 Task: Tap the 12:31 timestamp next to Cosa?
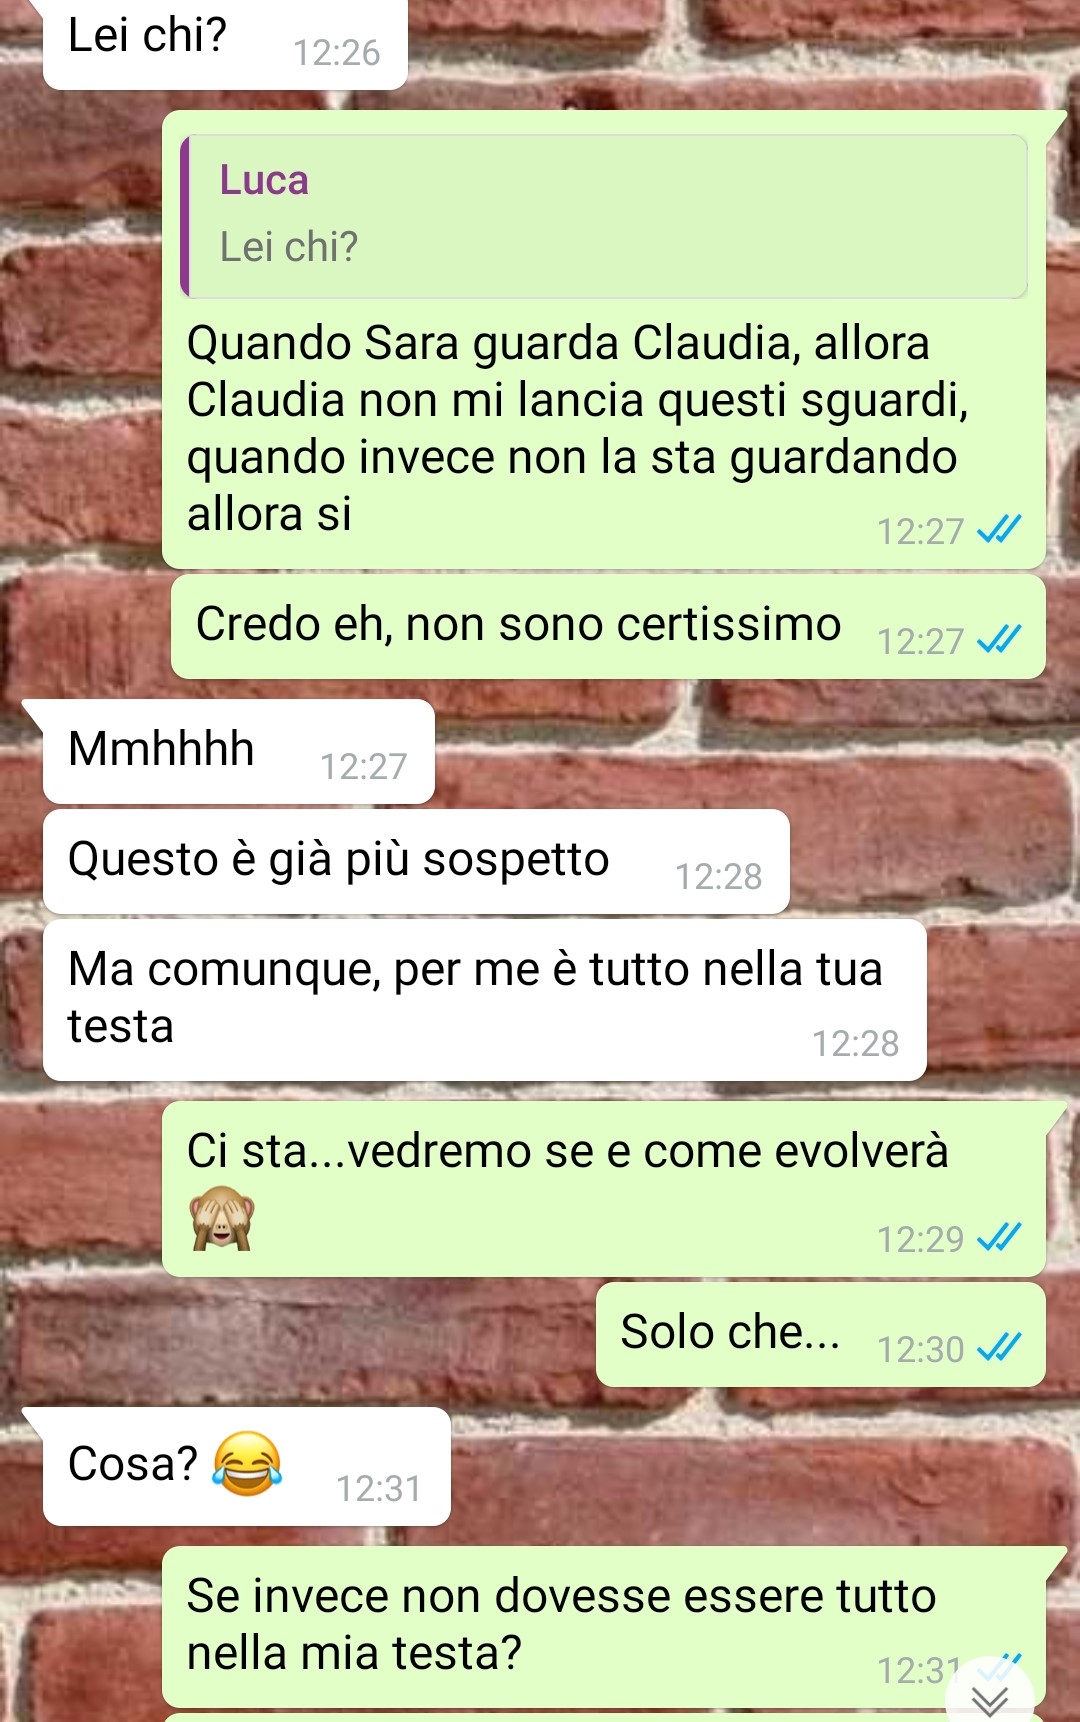[378, 1489]
